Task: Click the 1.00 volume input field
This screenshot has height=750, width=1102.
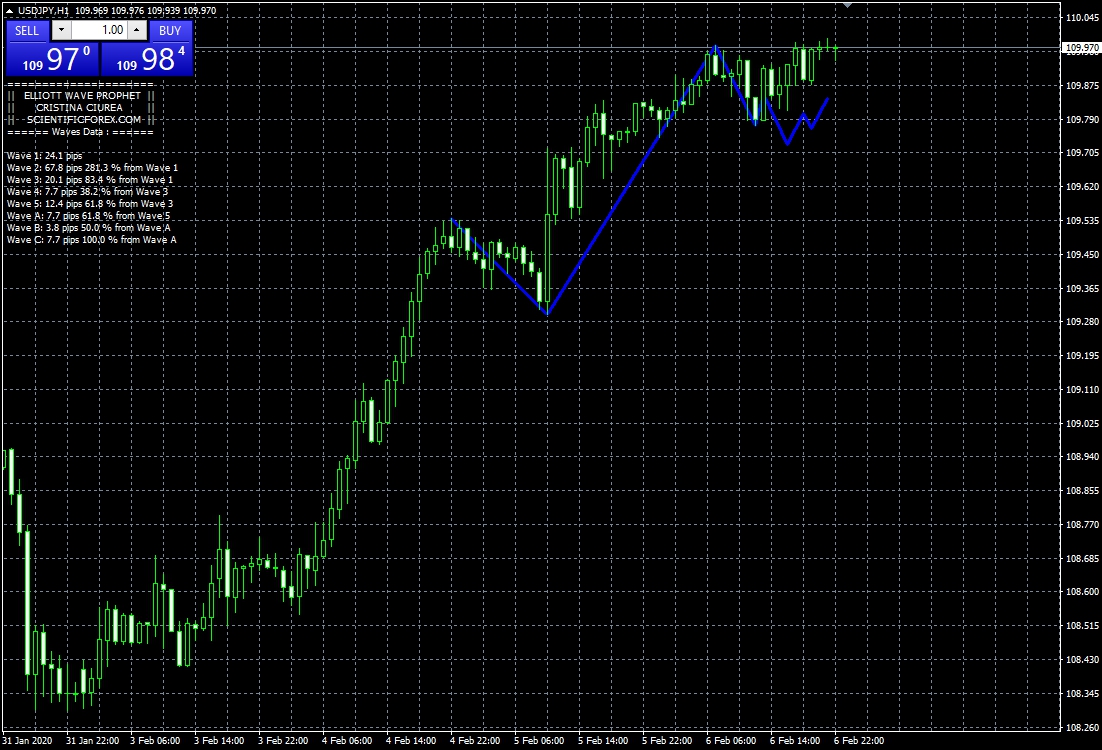Action: click(98, 30)
